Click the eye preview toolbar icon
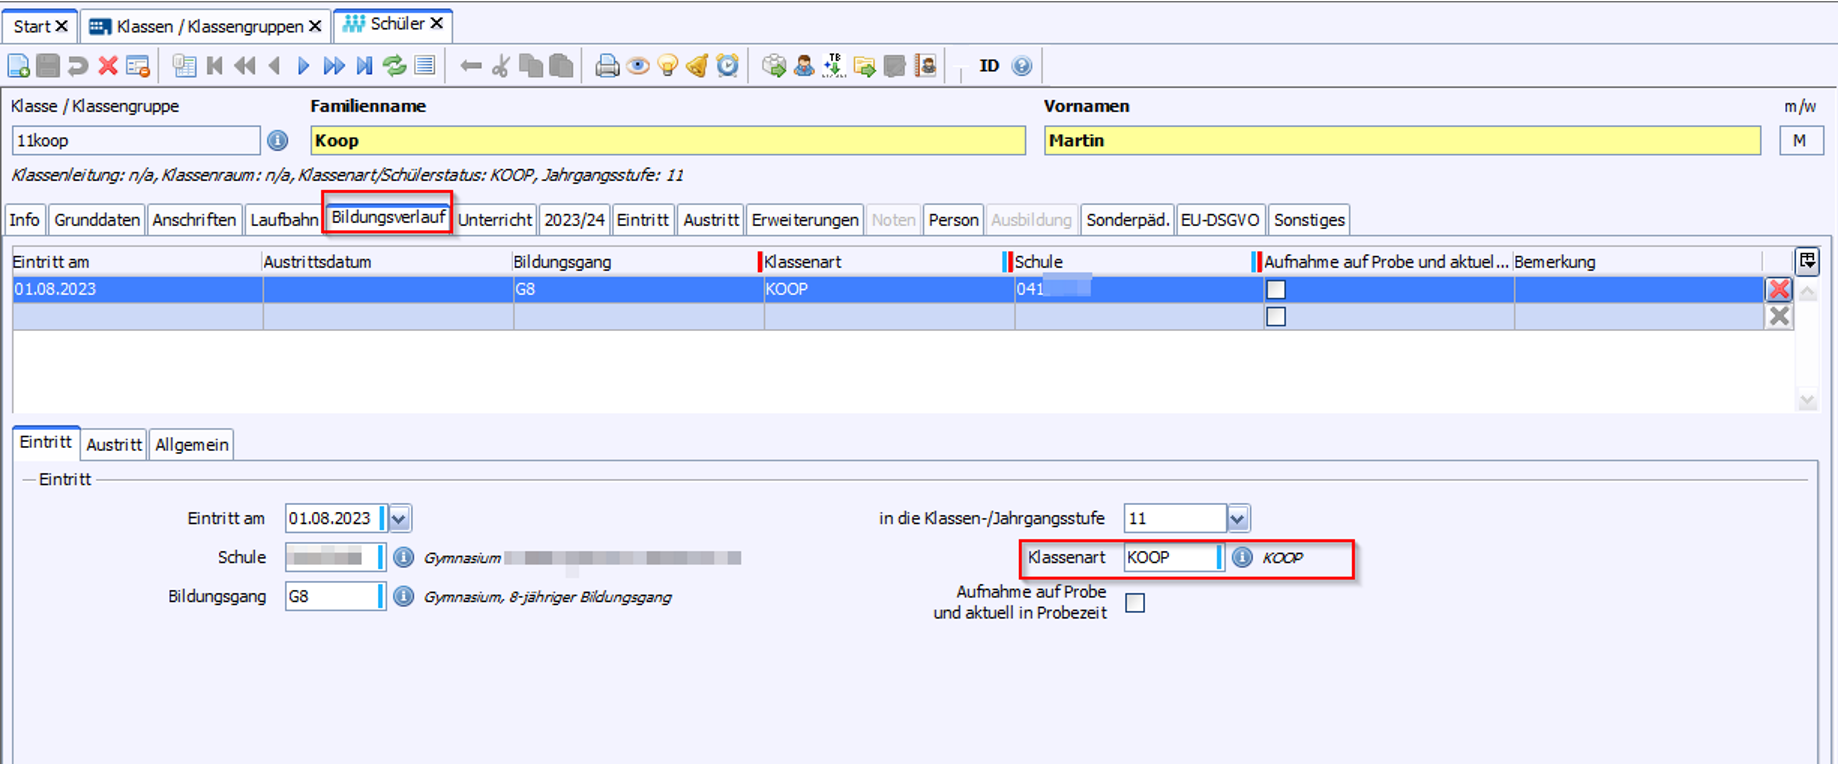This screenshot has height=764, width=1838. pos(637,66)
